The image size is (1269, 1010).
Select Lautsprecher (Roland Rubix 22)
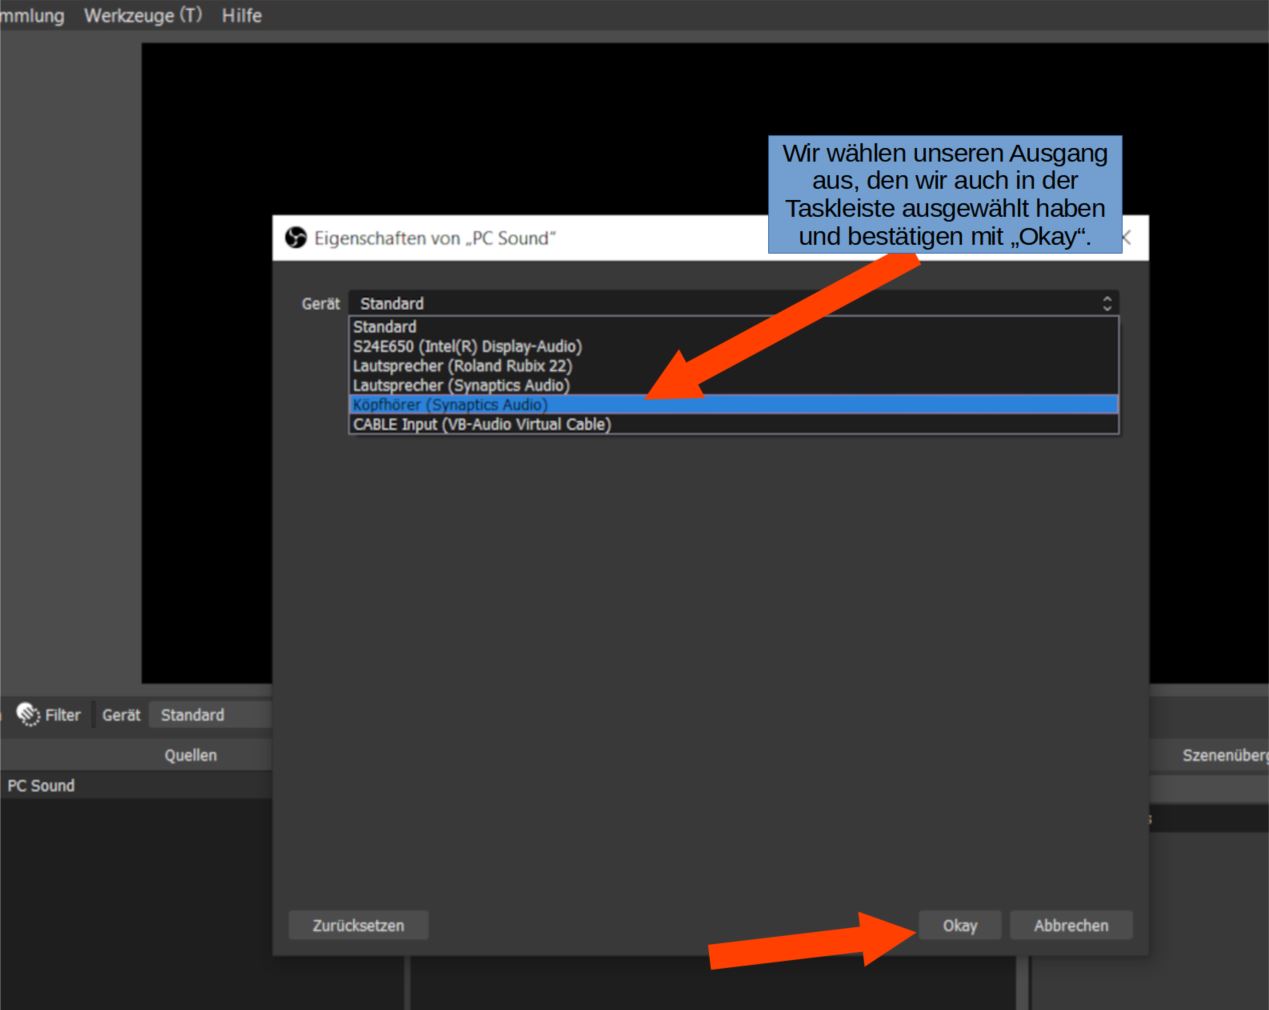click(x=462, y=366)
